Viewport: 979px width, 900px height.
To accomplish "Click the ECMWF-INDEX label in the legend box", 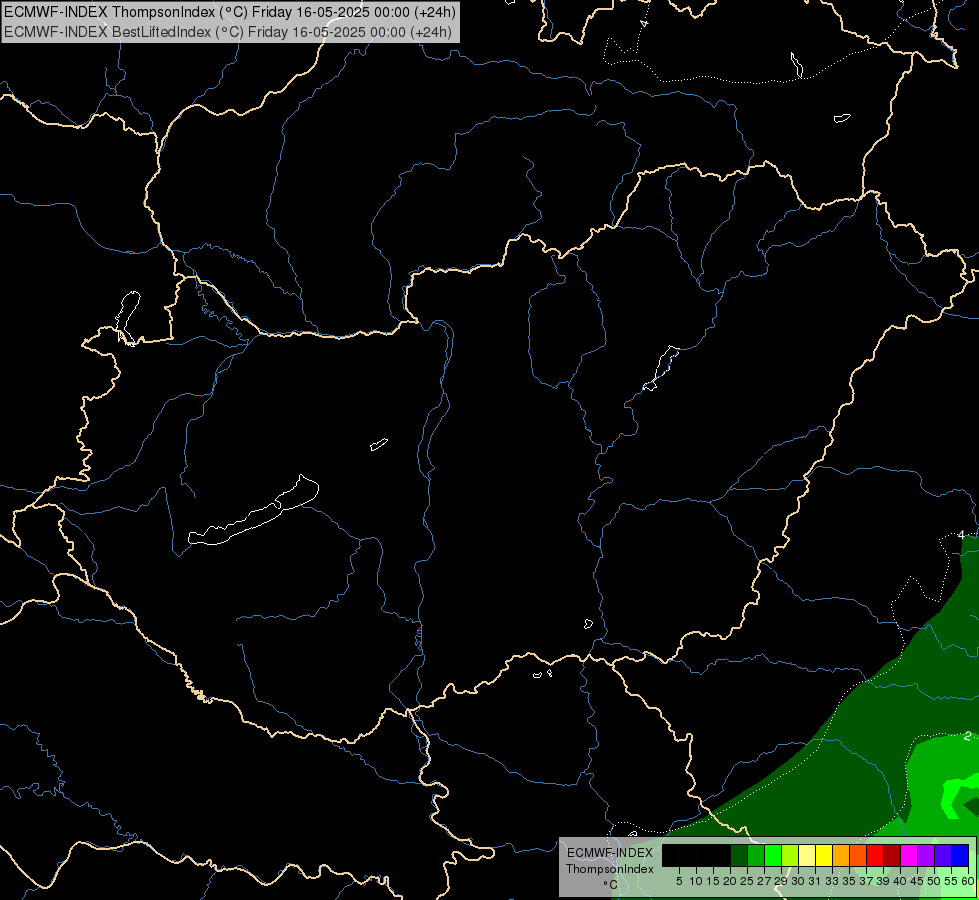I will [610, 853].
